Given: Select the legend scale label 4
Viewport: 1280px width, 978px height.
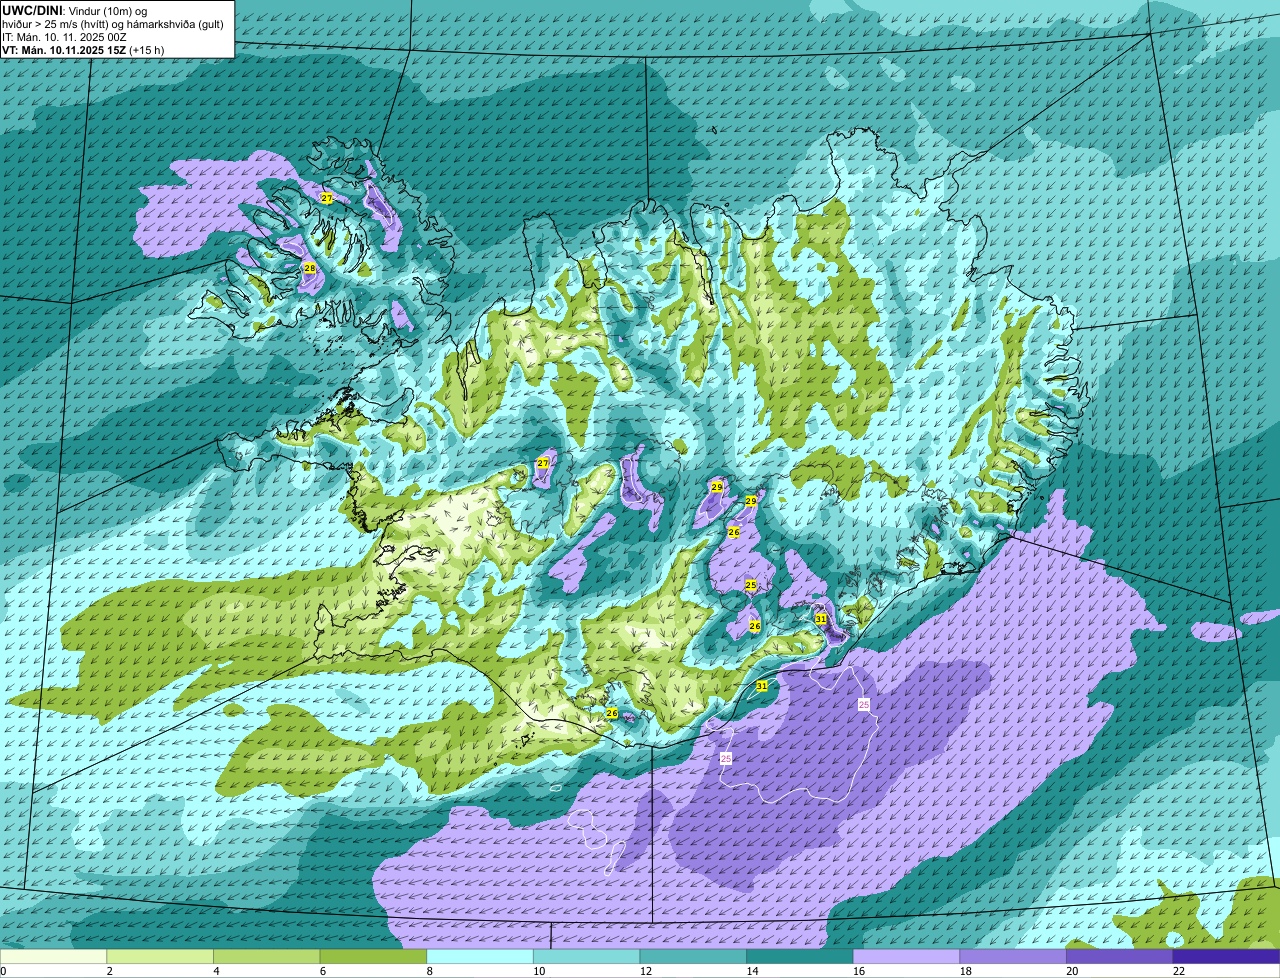Looking at the screenshot, I should (216, 971).
